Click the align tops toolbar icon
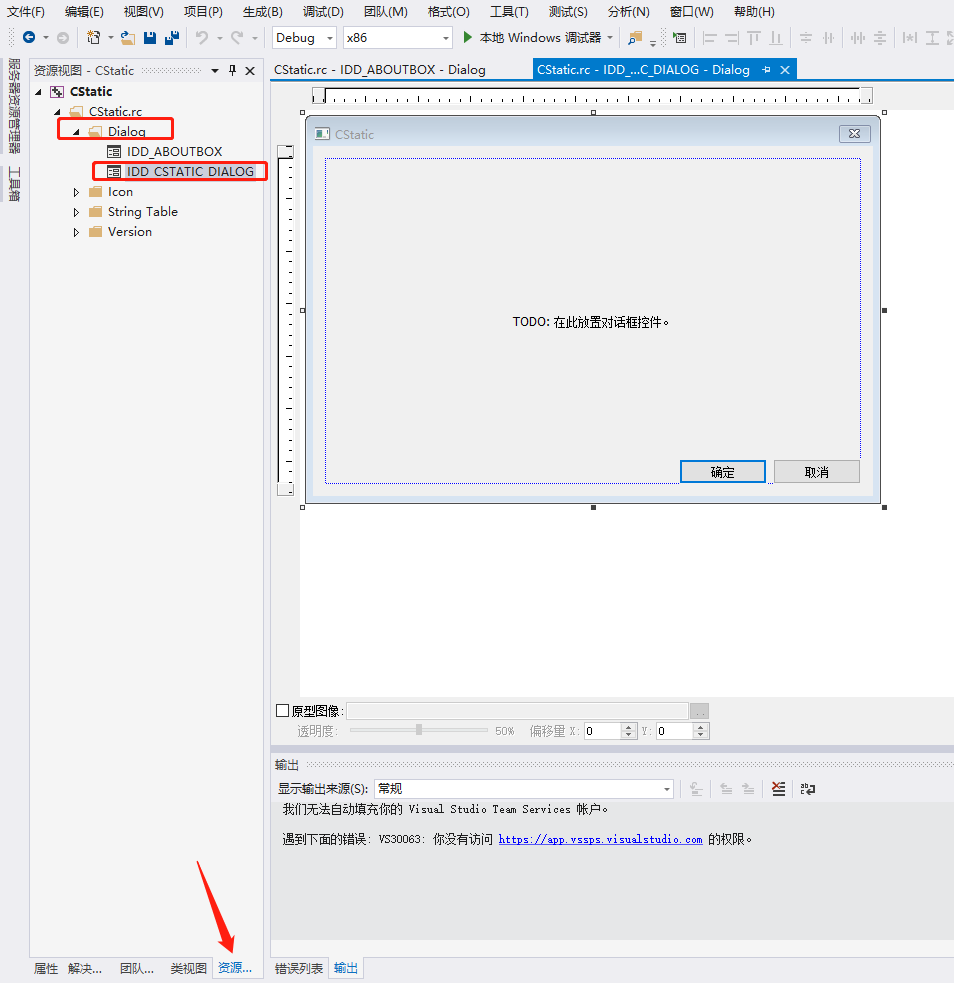 coord(754,38)
